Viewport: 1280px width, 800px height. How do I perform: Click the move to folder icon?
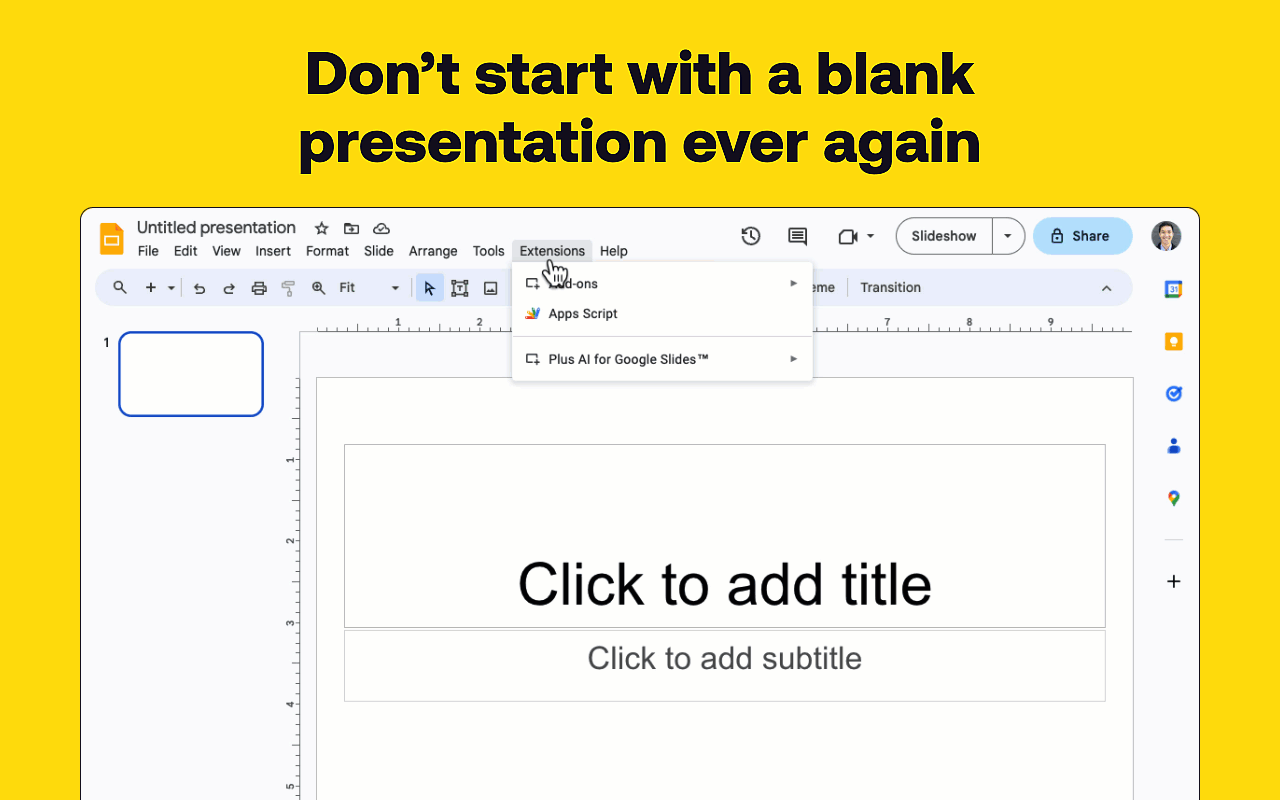[351, 228]
